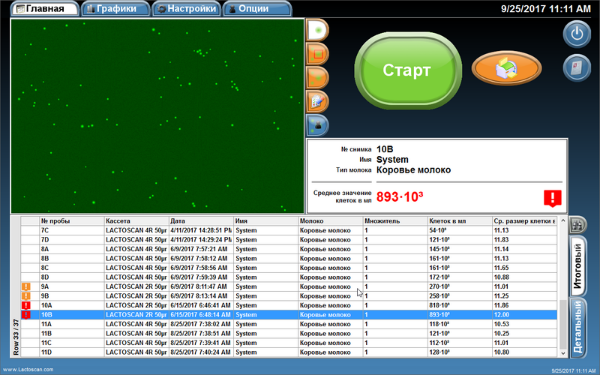This screenshot has height=375, width=600.
Task: Select sample row 9A in table
Action: [289, 287]
